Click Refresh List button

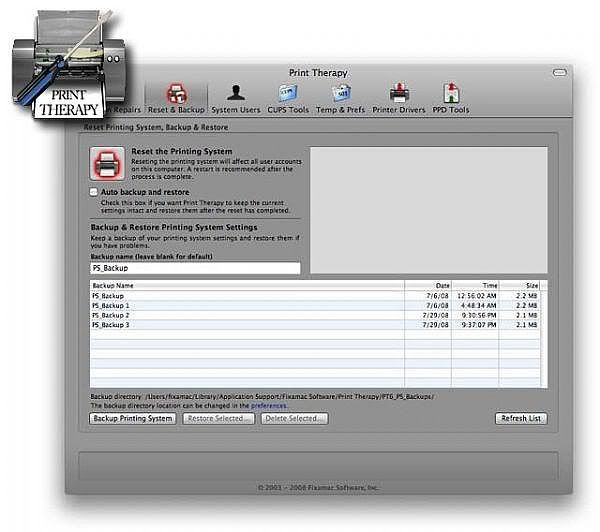521,418
